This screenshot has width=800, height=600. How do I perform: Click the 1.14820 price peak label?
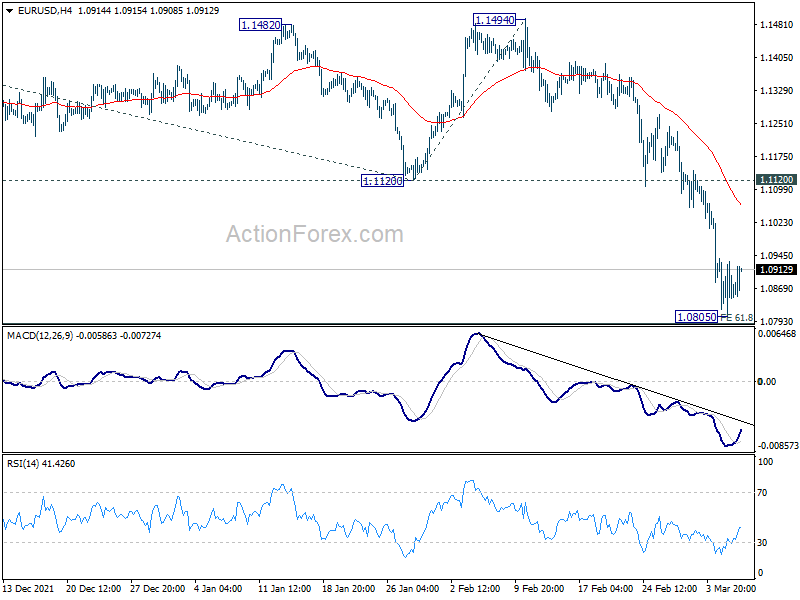click(x=261, y=25)
